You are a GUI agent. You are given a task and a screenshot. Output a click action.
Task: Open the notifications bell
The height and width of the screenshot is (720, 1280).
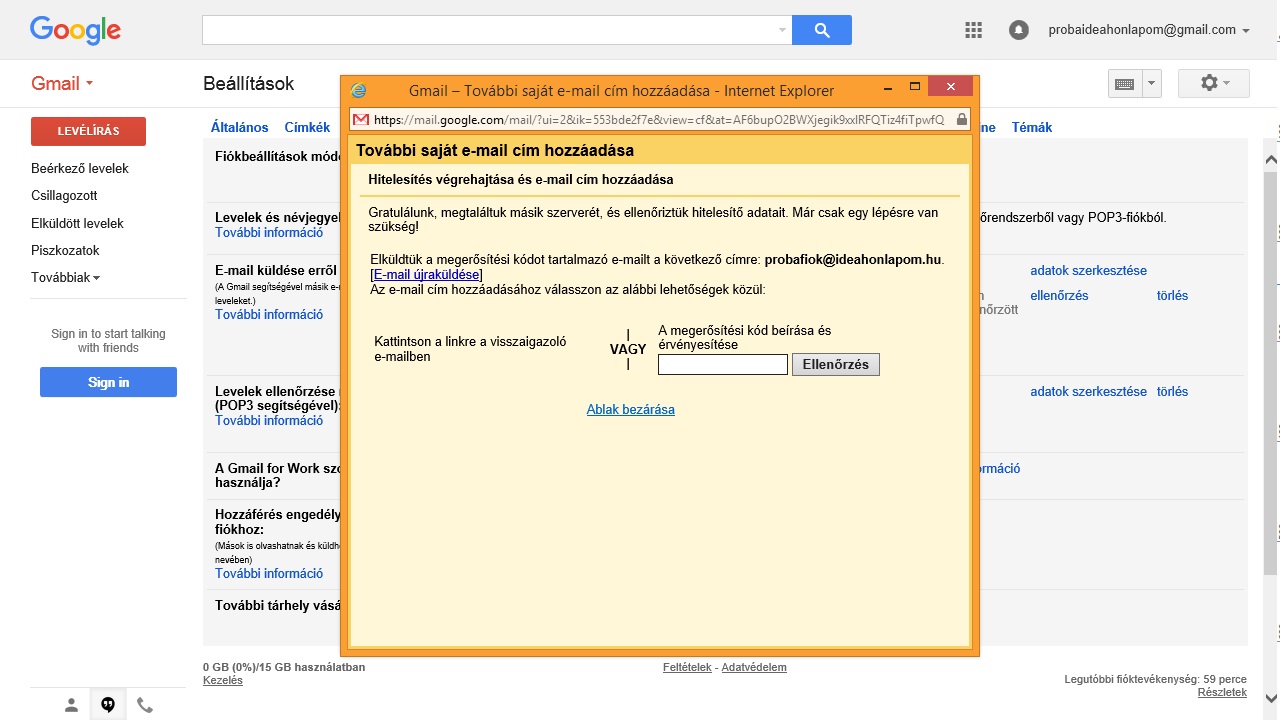click(x=1019, y=30)
